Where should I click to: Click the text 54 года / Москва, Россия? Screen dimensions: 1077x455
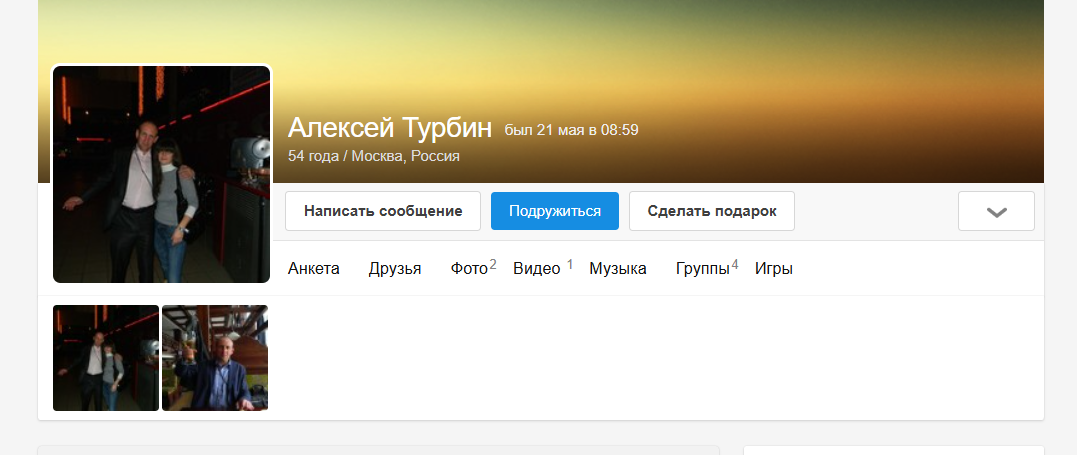(x=374, y=156)
